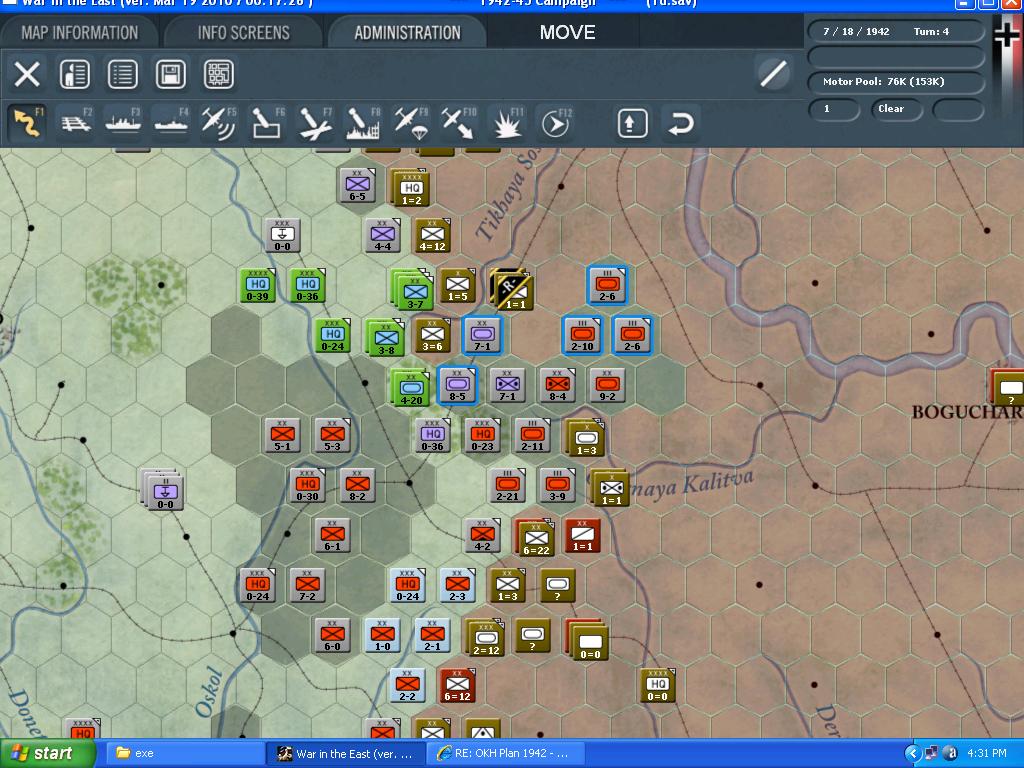Click the undo curved arrow icon

(680, 123)
